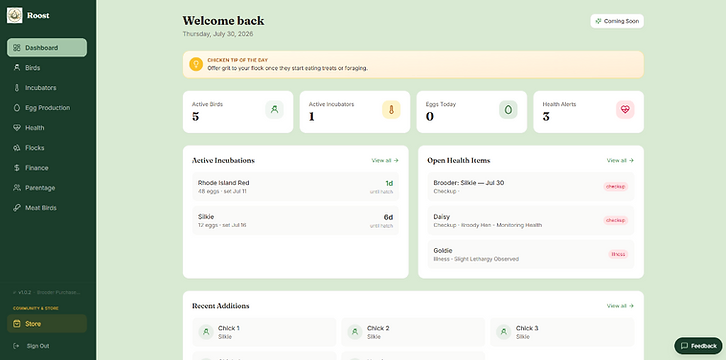Open Dashboard in the sidebar
This screenshot has width=726, height=360.
click(x=47, y=48)
